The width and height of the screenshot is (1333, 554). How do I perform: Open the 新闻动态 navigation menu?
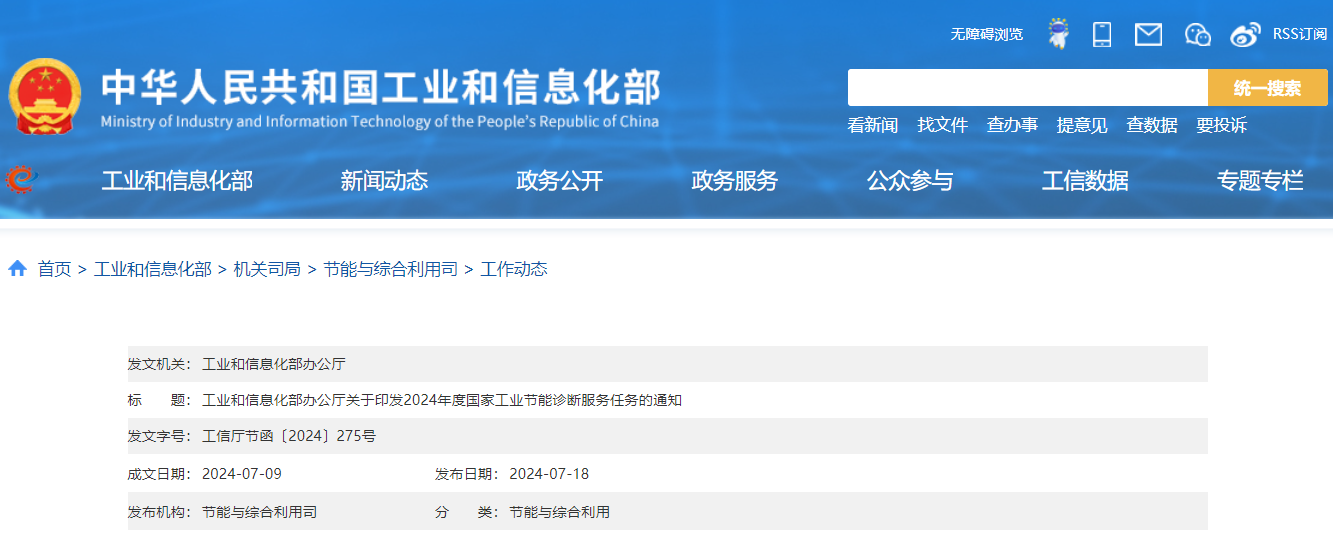[384, 181]
